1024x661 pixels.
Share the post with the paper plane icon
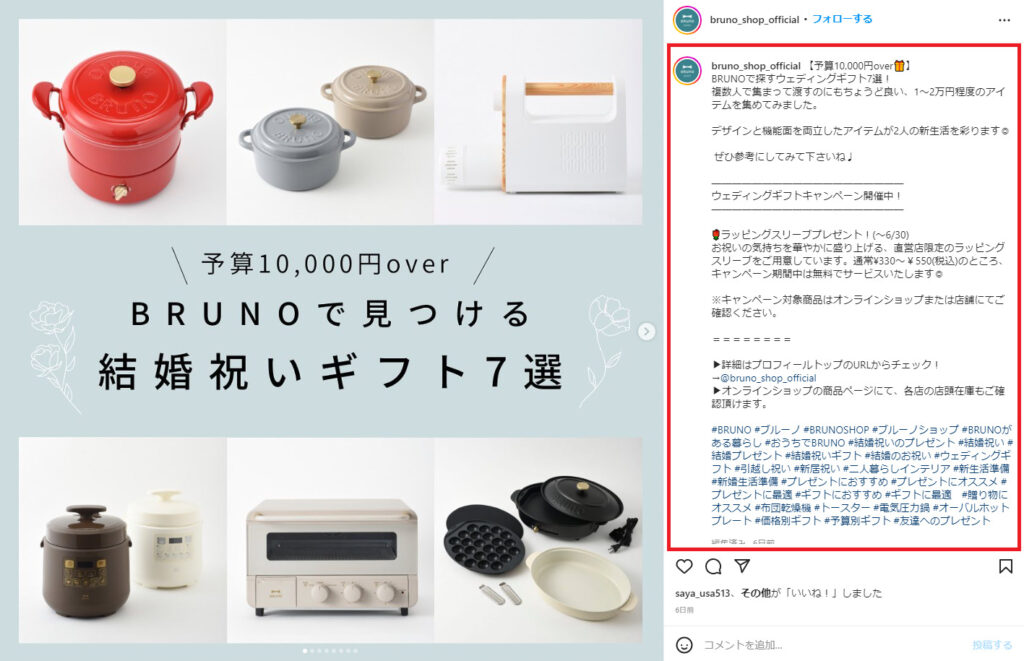tap(742, 566)
